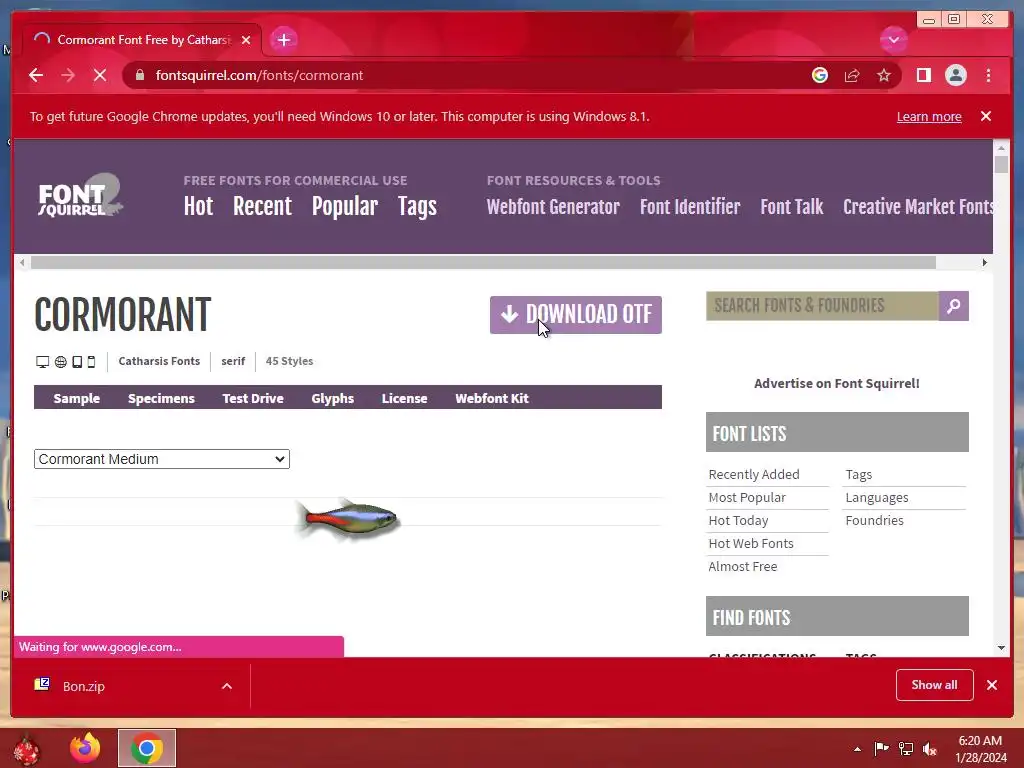Open the Foundries list

[x=874, y=520]
